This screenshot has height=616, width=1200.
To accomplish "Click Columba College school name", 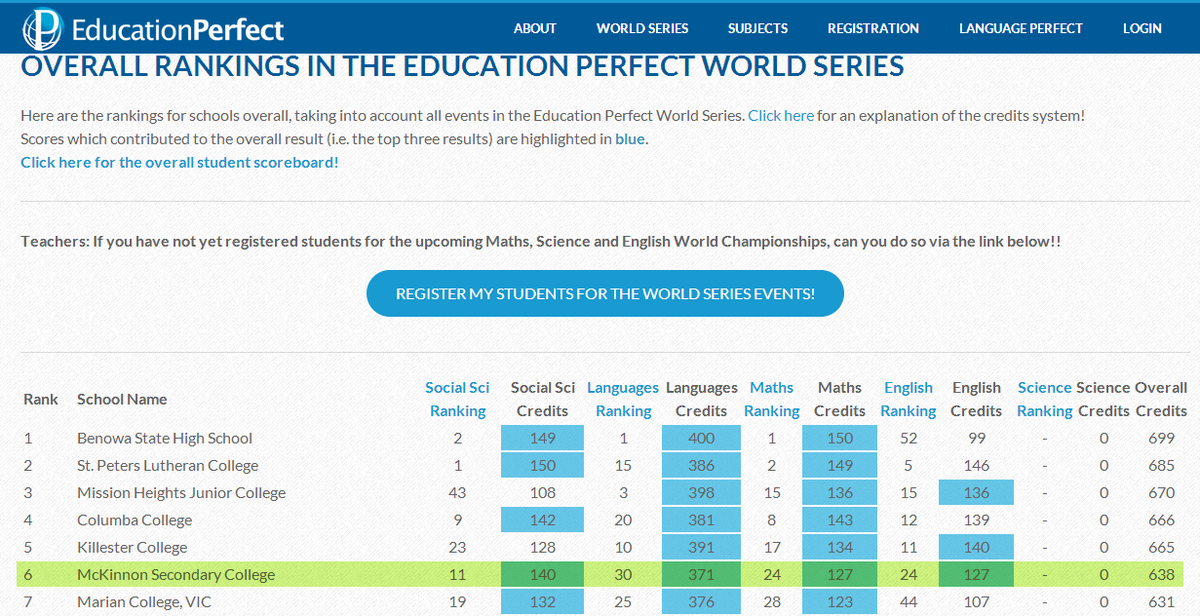I will [x=134, y=520].
